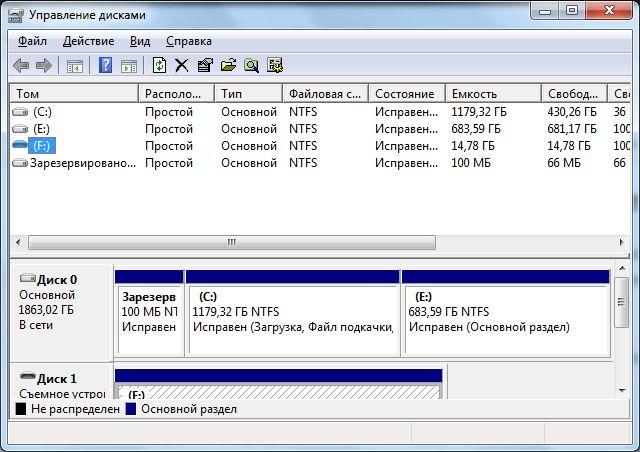
Task: Click the drive icon of volume (E:)
Action: [20, 129]
